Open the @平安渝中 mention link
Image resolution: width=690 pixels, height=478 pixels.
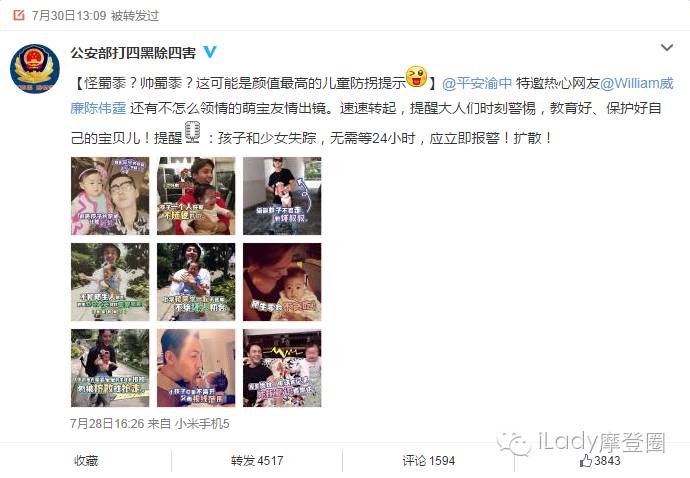click(477, 83)
